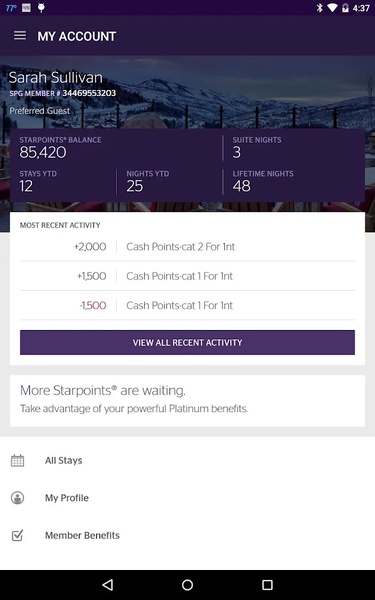
Task: Tap the Android home circle icon
Action: [188, 585]
